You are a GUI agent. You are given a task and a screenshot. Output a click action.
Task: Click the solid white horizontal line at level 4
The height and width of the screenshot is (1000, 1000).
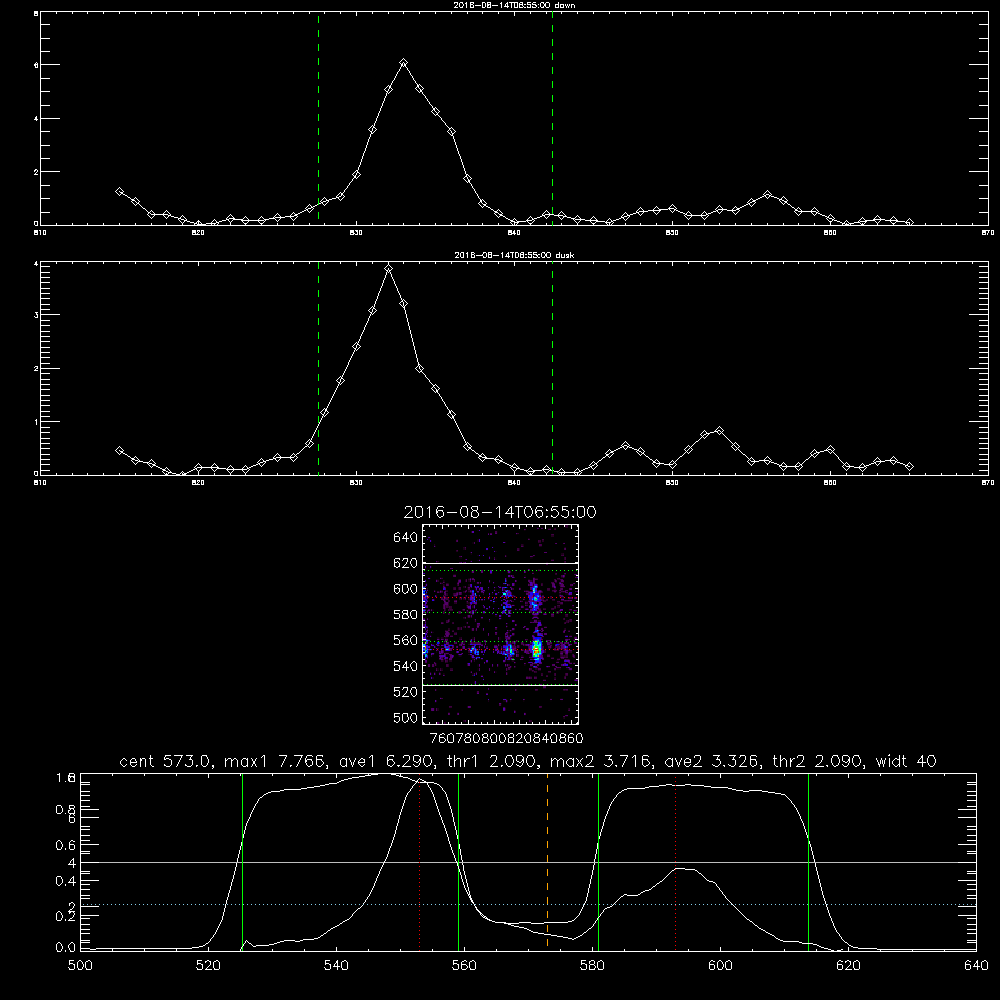[x=528, y=862]
